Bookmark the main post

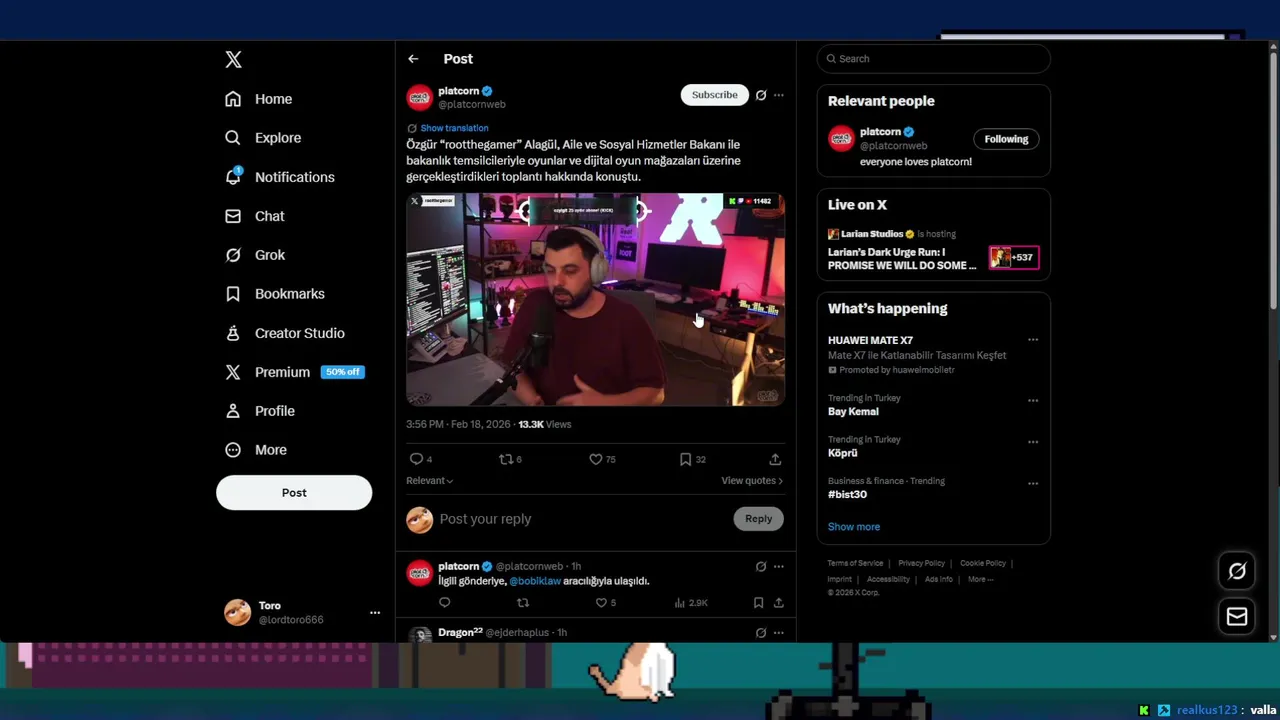(x=686, y=459)
